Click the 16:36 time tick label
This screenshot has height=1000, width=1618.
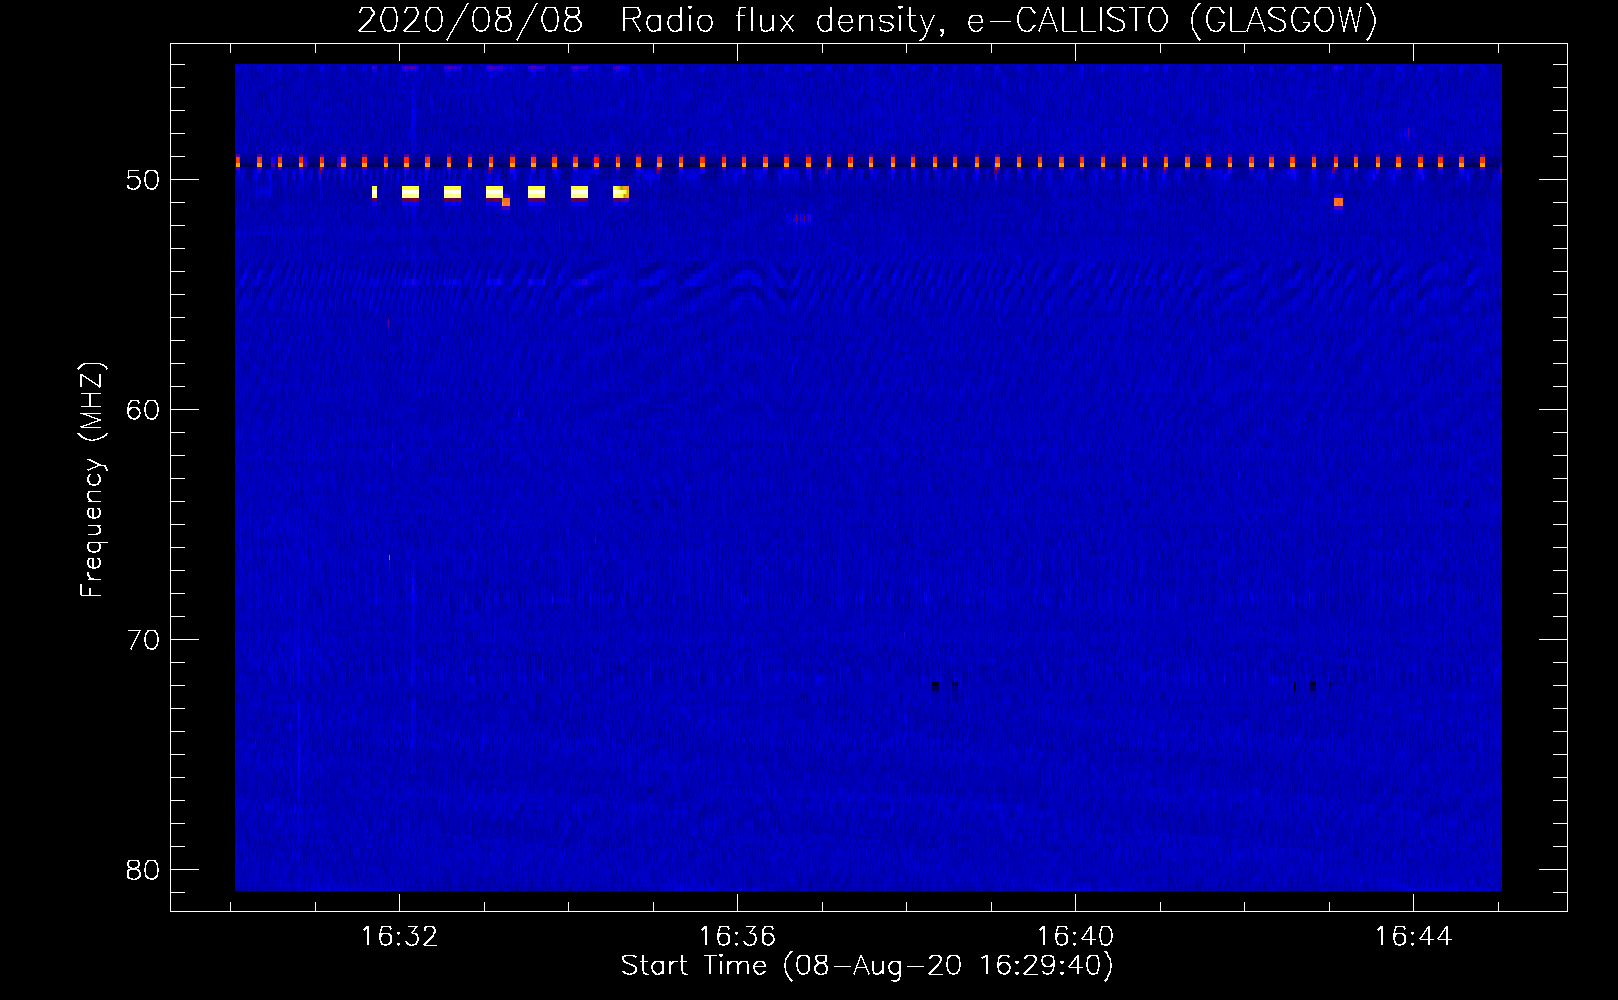[x=737, y=937]
